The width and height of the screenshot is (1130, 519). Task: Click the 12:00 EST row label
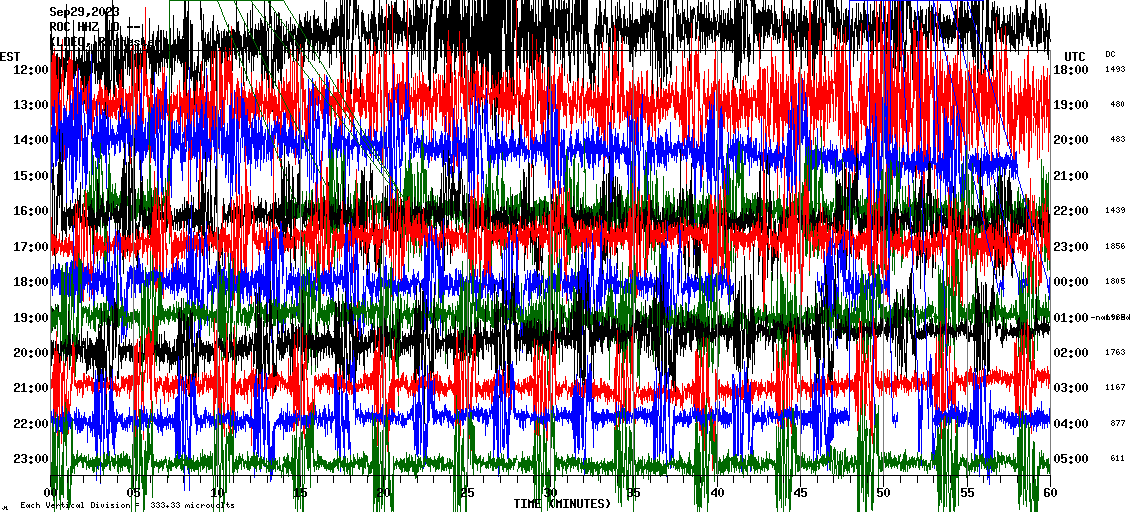click(30, 70)
